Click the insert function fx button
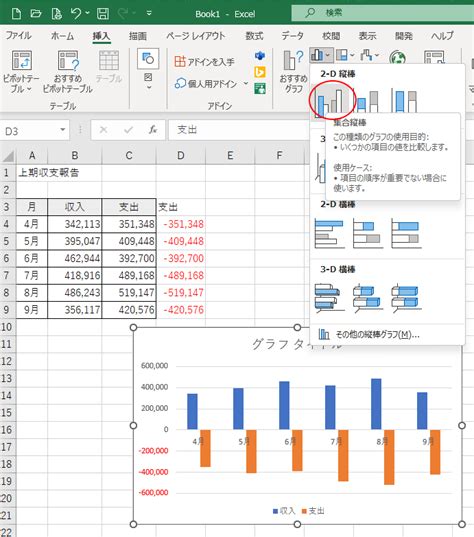The image size is (474, 537). 153,130
